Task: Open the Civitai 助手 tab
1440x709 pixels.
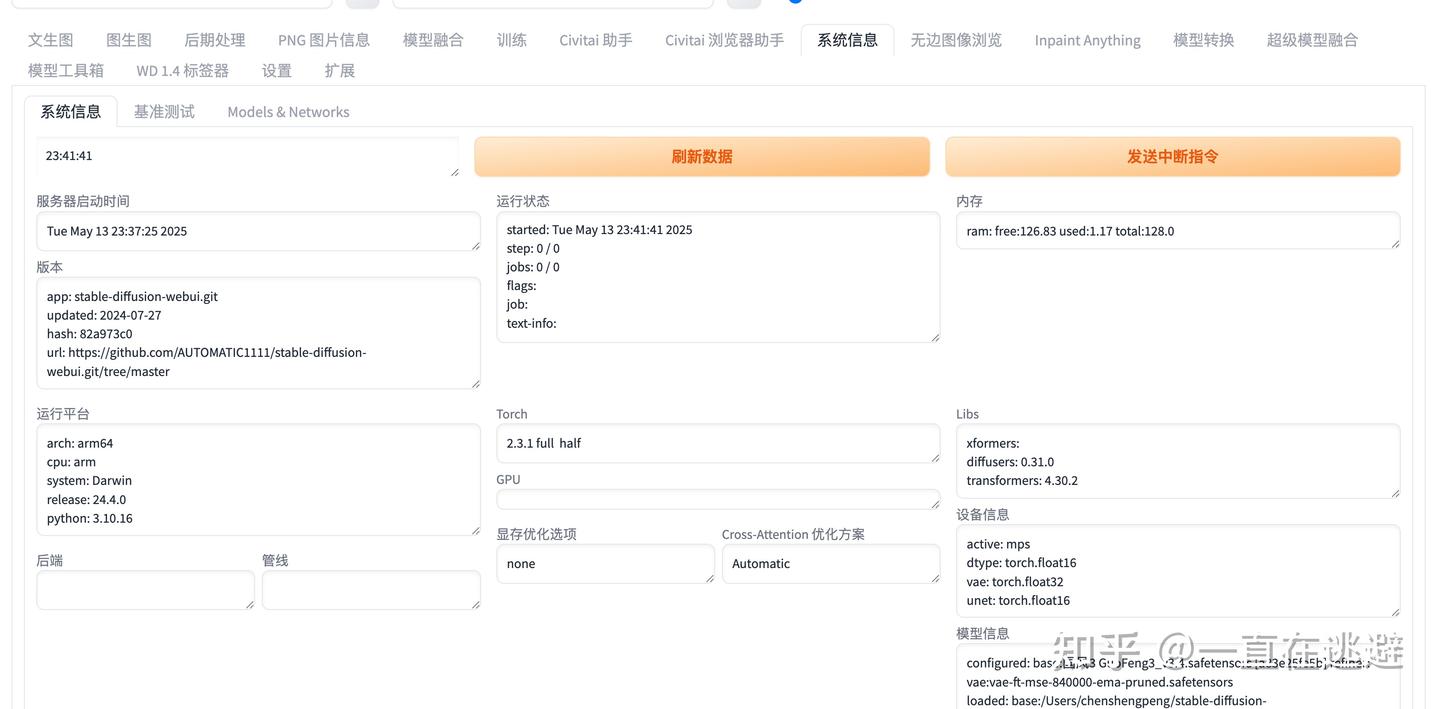Action: (596, 40)
